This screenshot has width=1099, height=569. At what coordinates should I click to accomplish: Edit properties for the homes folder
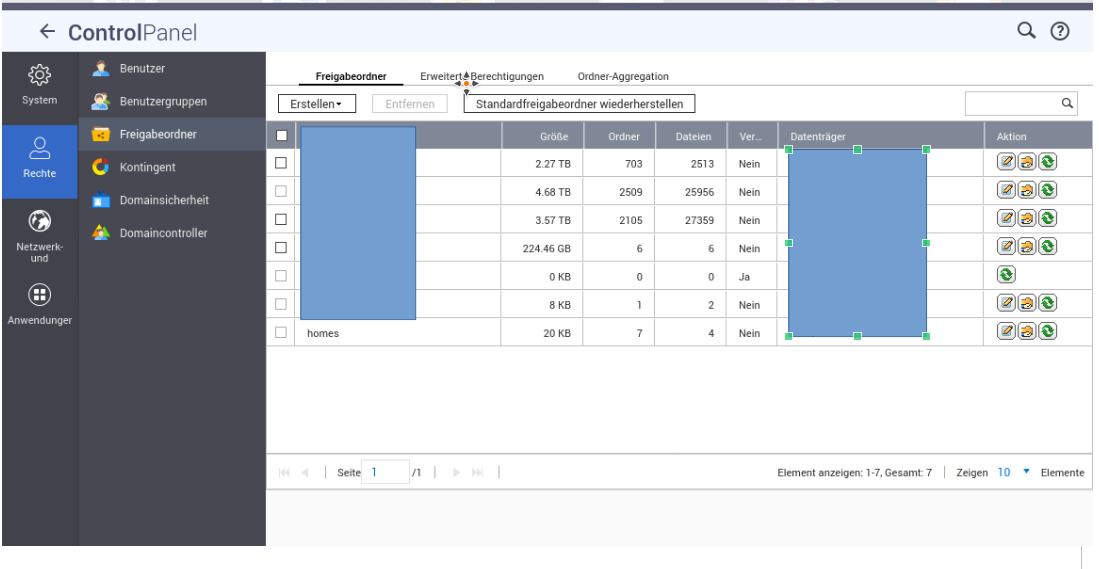click(1006, 331)
